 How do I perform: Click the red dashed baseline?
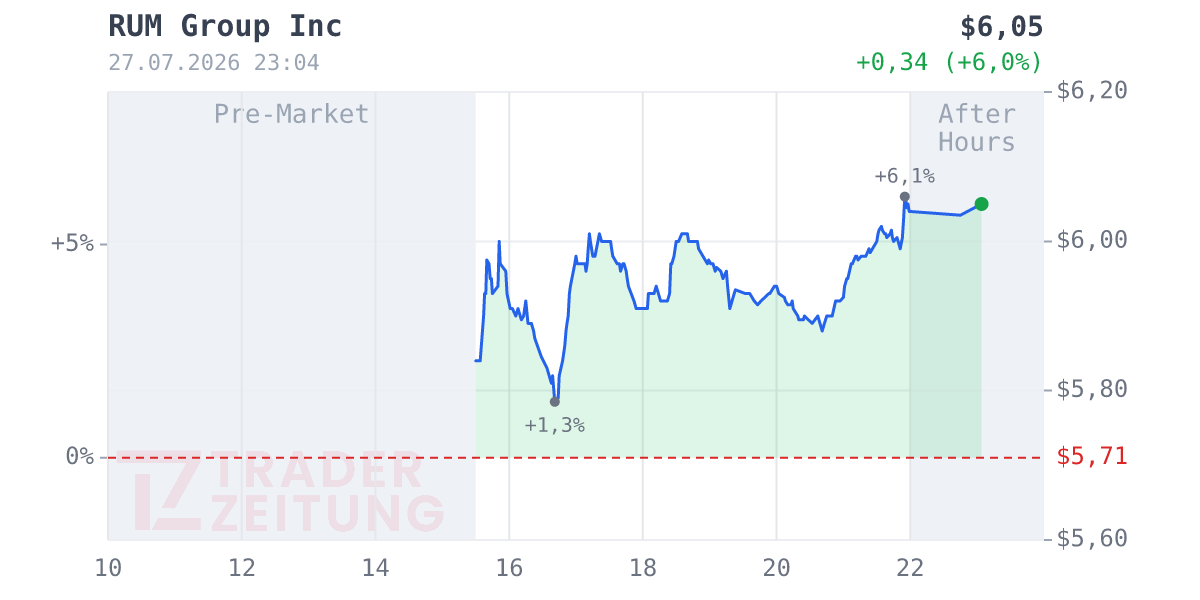pos(575,457)
